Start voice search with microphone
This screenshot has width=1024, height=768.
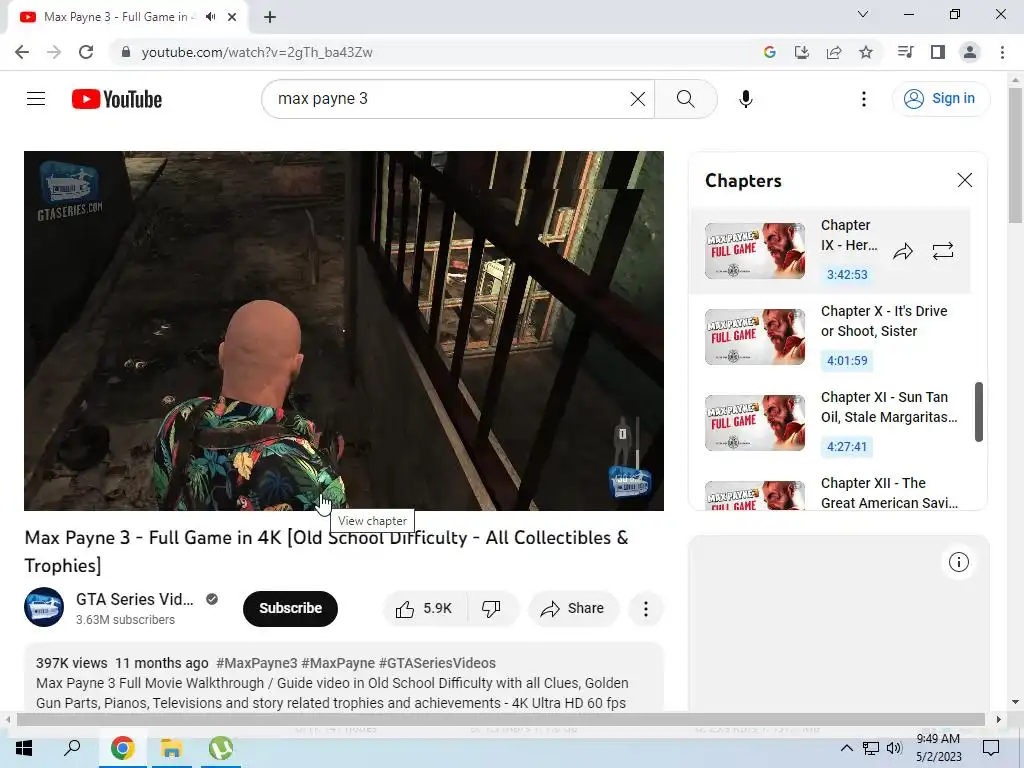point(745,99)
